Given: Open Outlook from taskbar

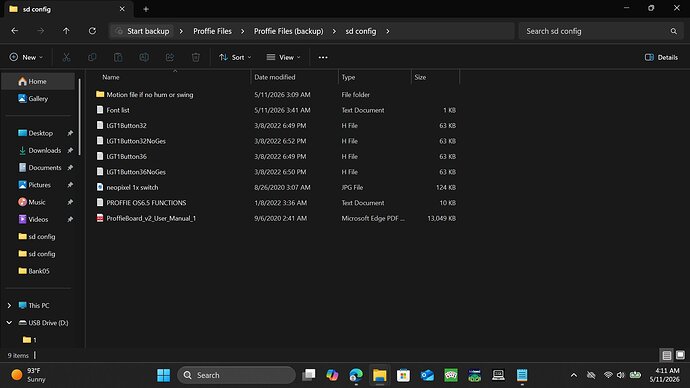Looking at the screenshot, I should [427, 375].
